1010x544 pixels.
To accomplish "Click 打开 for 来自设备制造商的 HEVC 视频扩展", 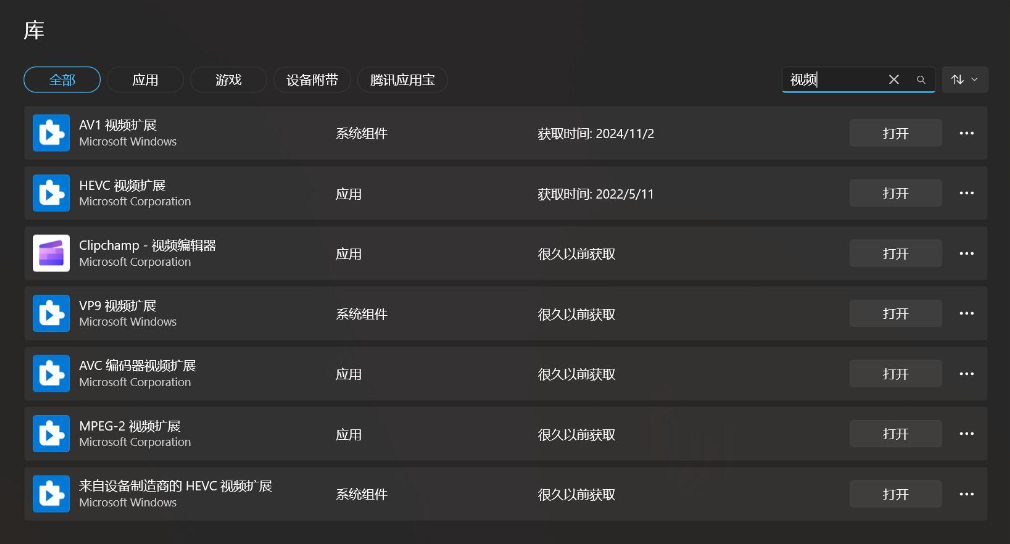I will coord(895,494).
